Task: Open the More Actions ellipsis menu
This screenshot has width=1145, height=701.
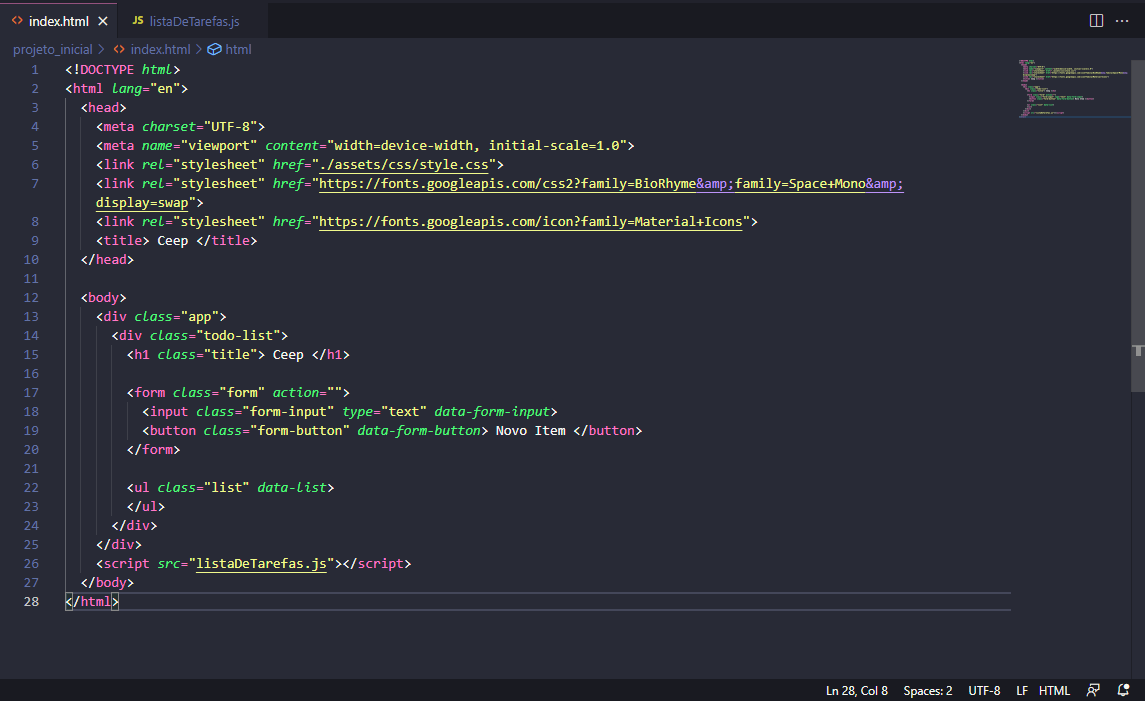Action: (x=1123, y=20)
